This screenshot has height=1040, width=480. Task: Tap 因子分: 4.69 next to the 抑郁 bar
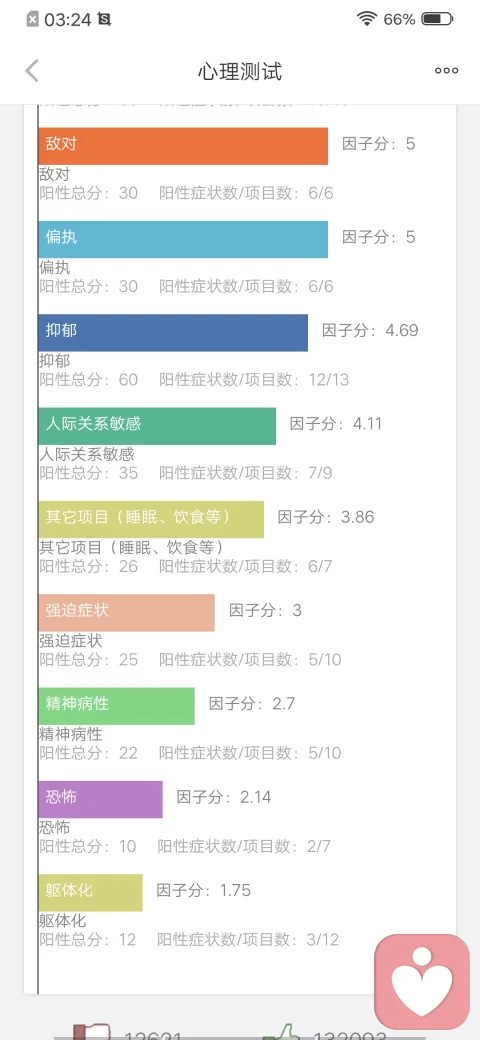(370, 330)
